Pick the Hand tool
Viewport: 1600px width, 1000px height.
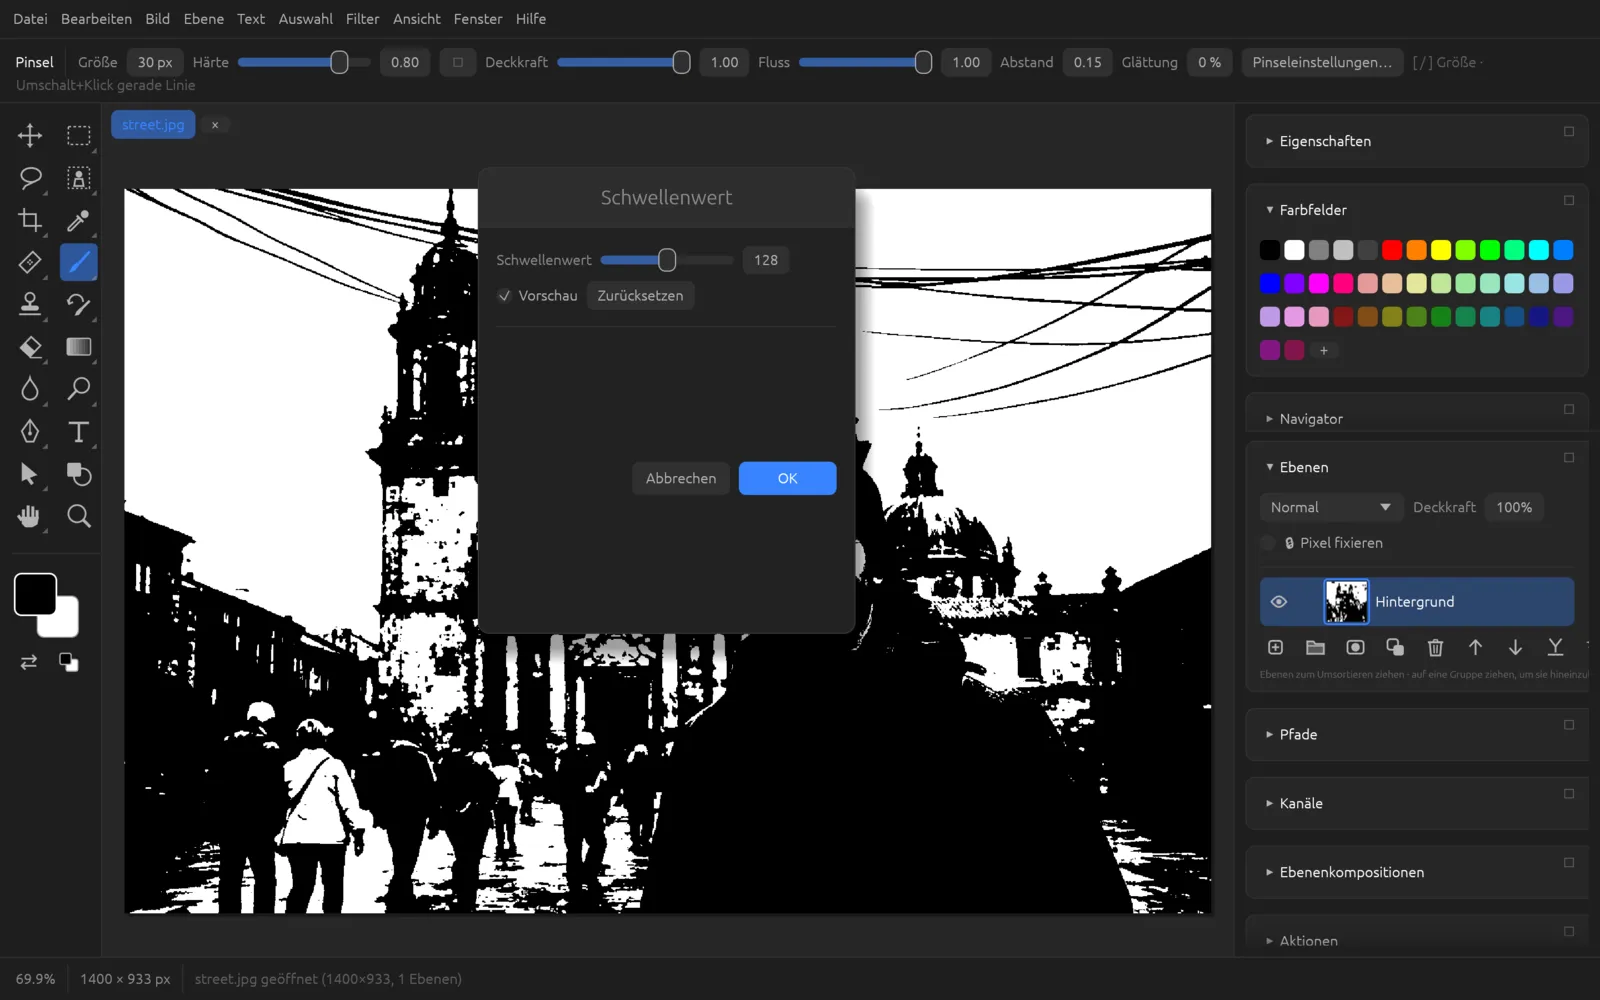[x=30, y=516]
